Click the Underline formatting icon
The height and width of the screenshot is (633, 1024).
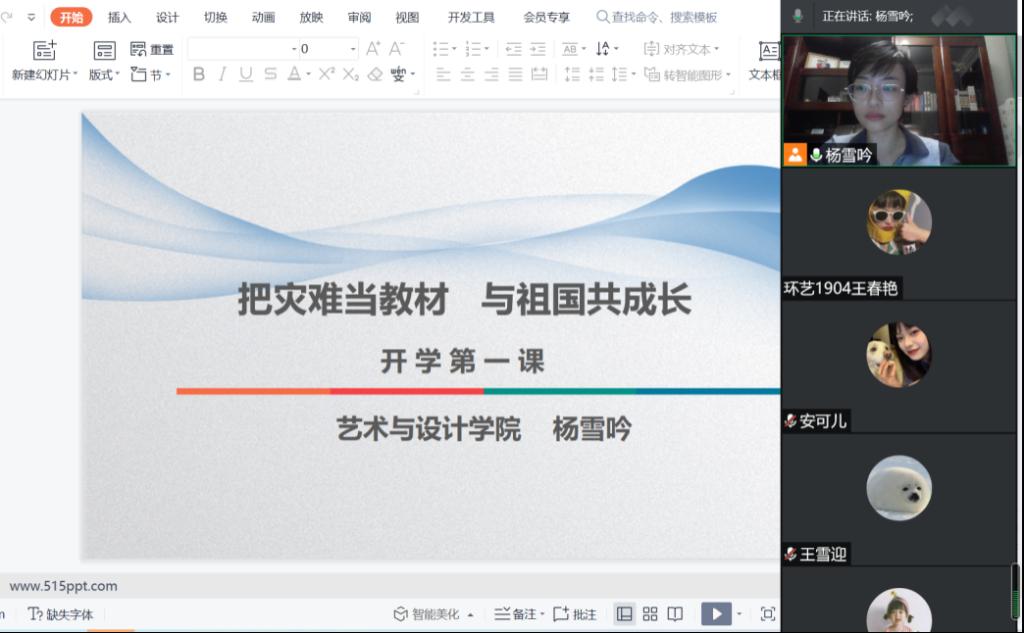246,75
